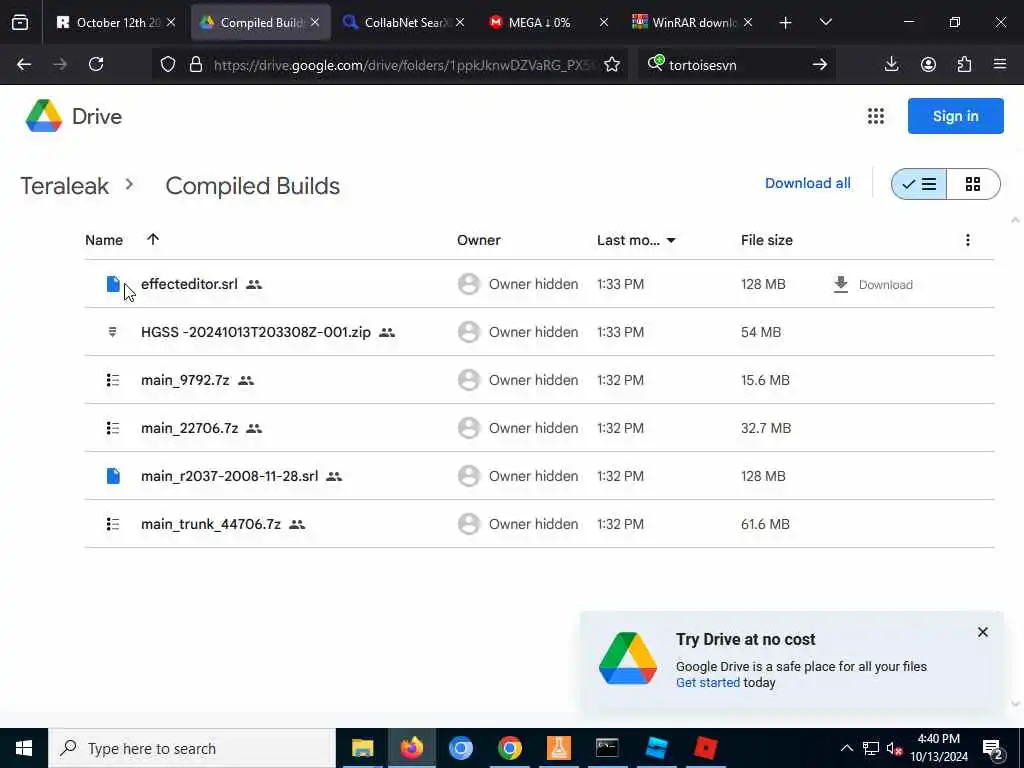Click the Firefox downloads arrow icon
Screen dimensions: 1024x768
[891, 64]
